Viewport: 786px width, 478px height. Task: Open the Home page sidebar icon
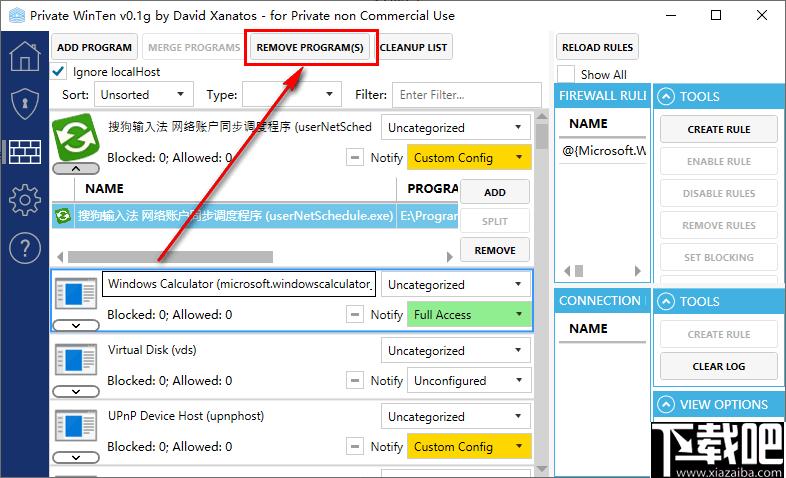[x=25, y=56]
